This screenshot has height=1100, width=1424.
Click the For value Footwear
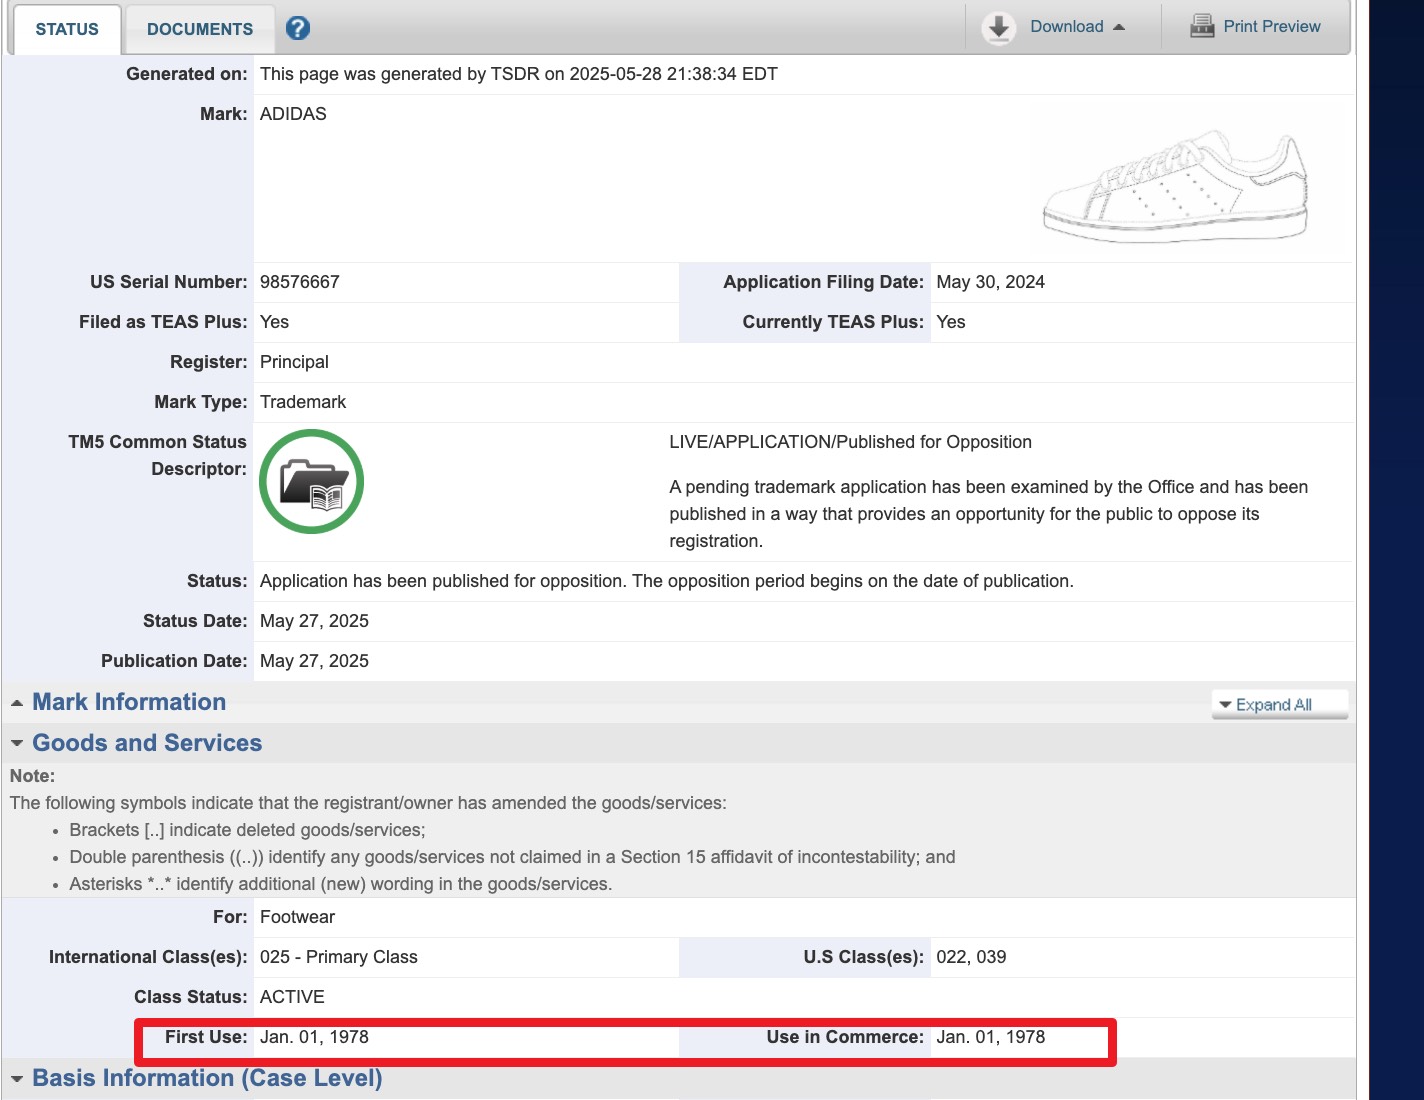click(297, 917)
